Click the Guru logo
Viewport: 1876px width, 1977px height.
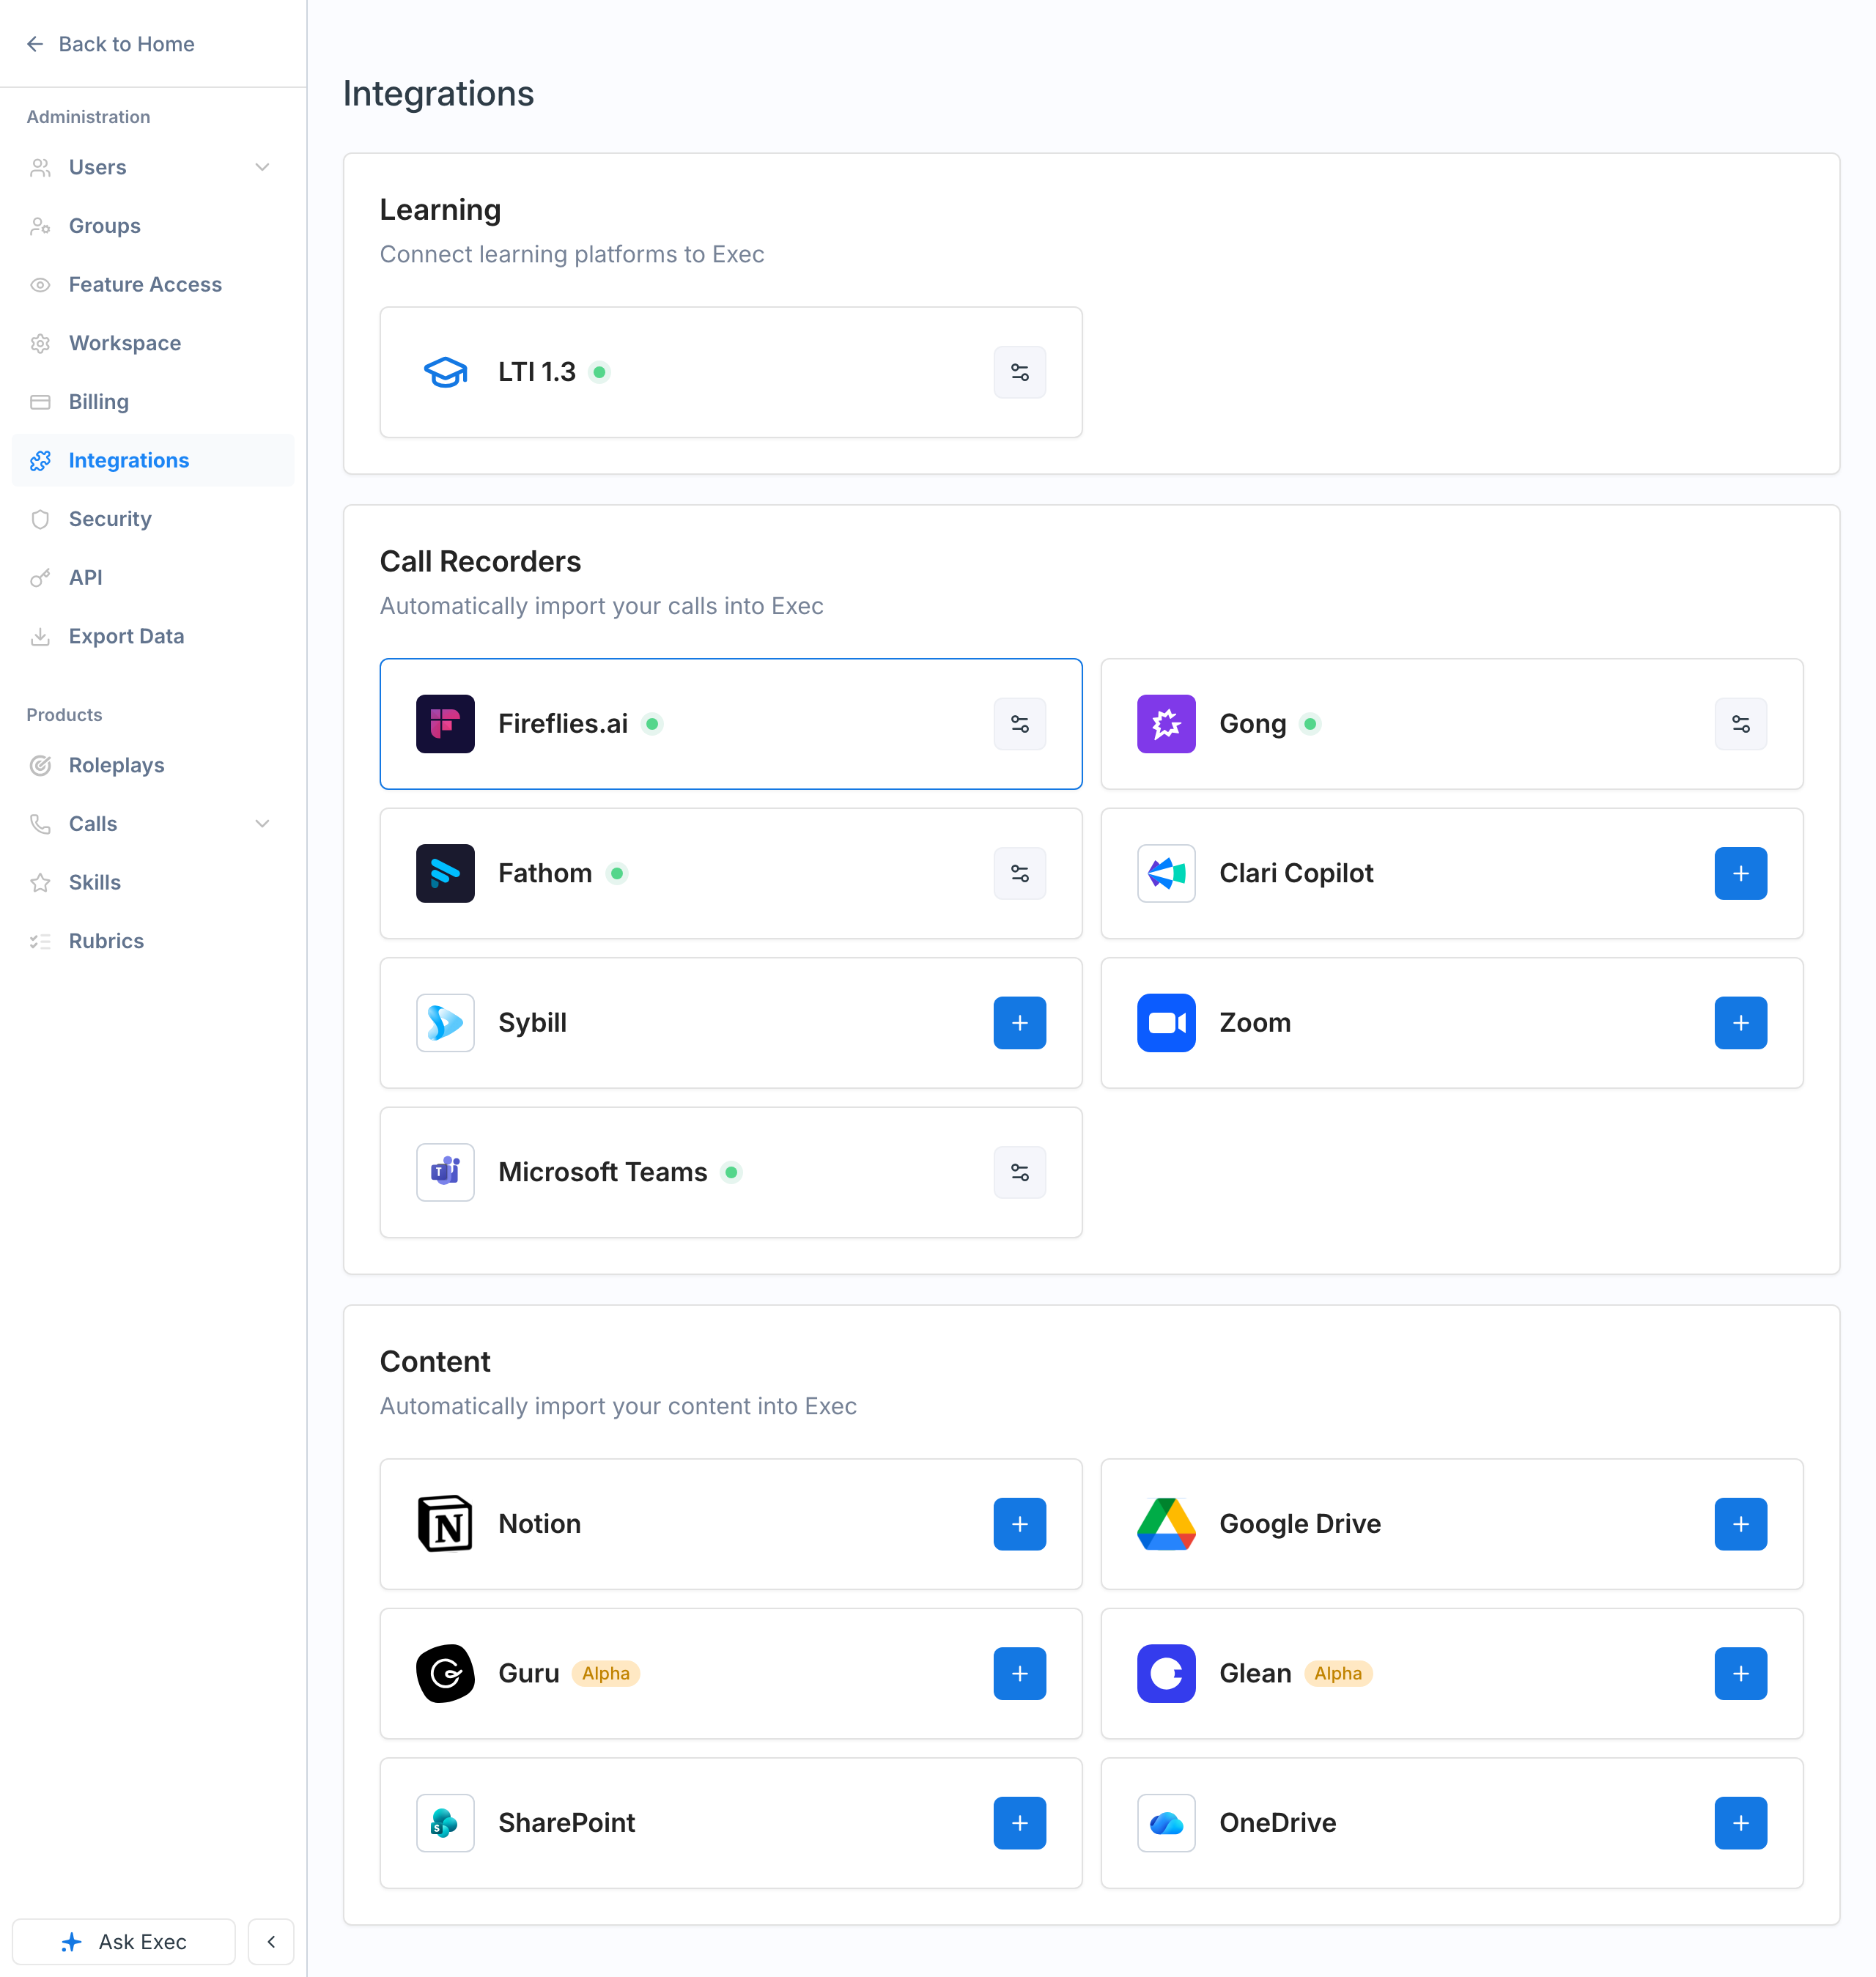(x=445, y=1673)
